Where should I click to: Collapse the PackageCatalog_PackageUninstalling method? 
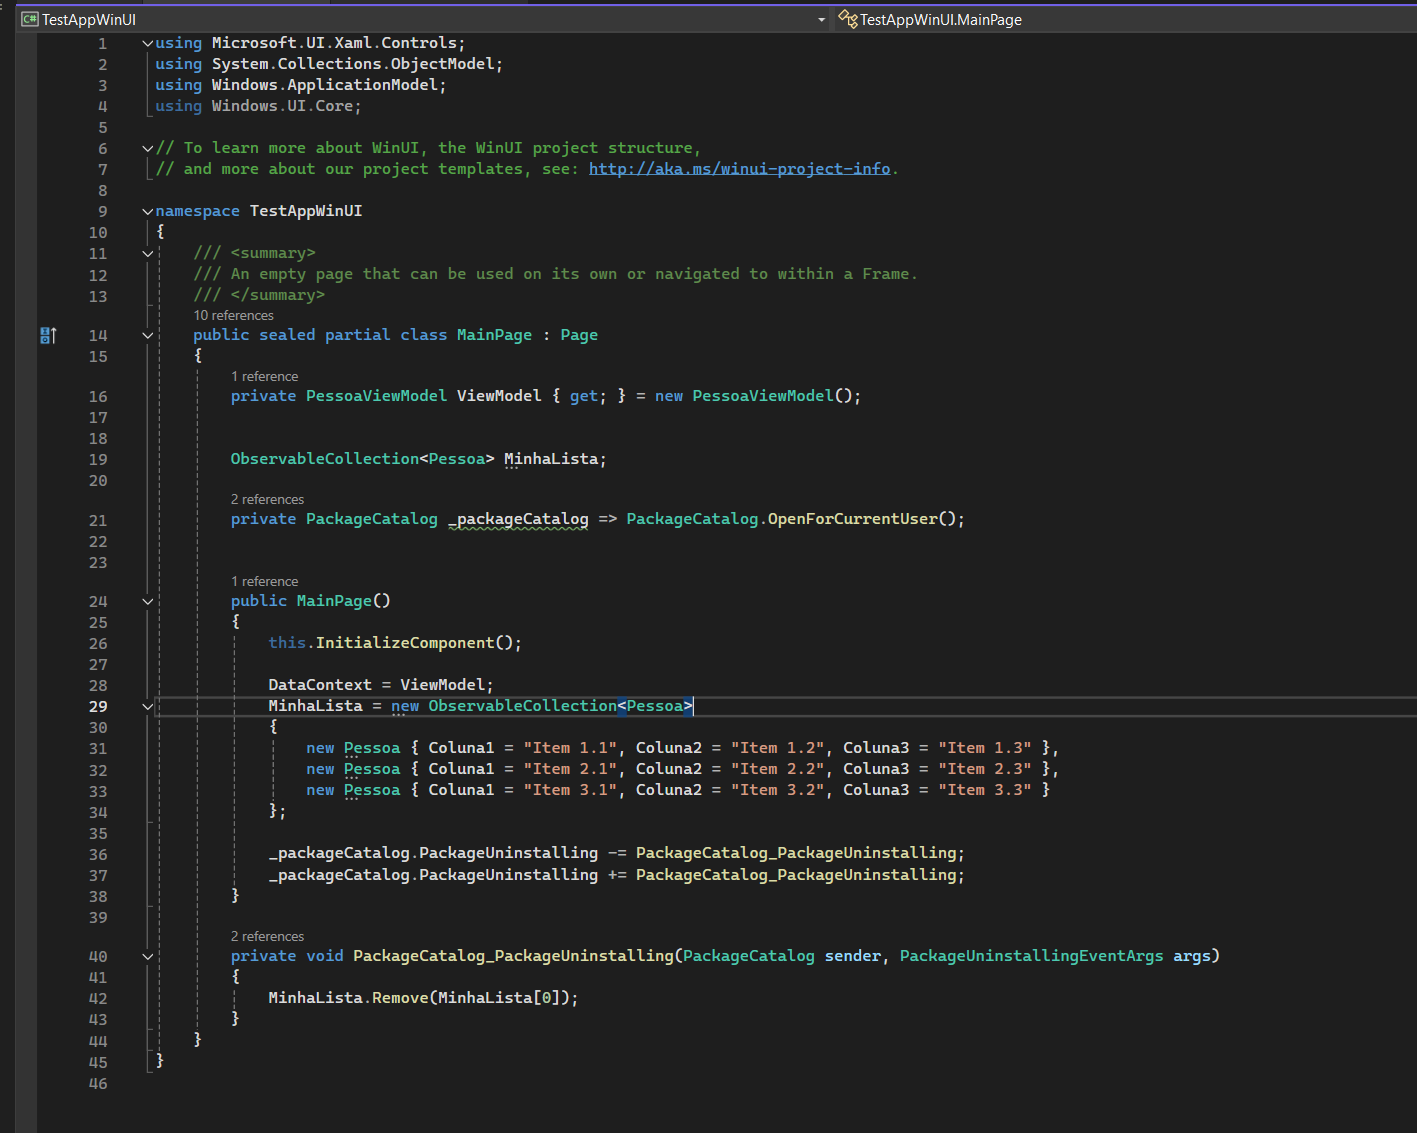tap(148, 956)
